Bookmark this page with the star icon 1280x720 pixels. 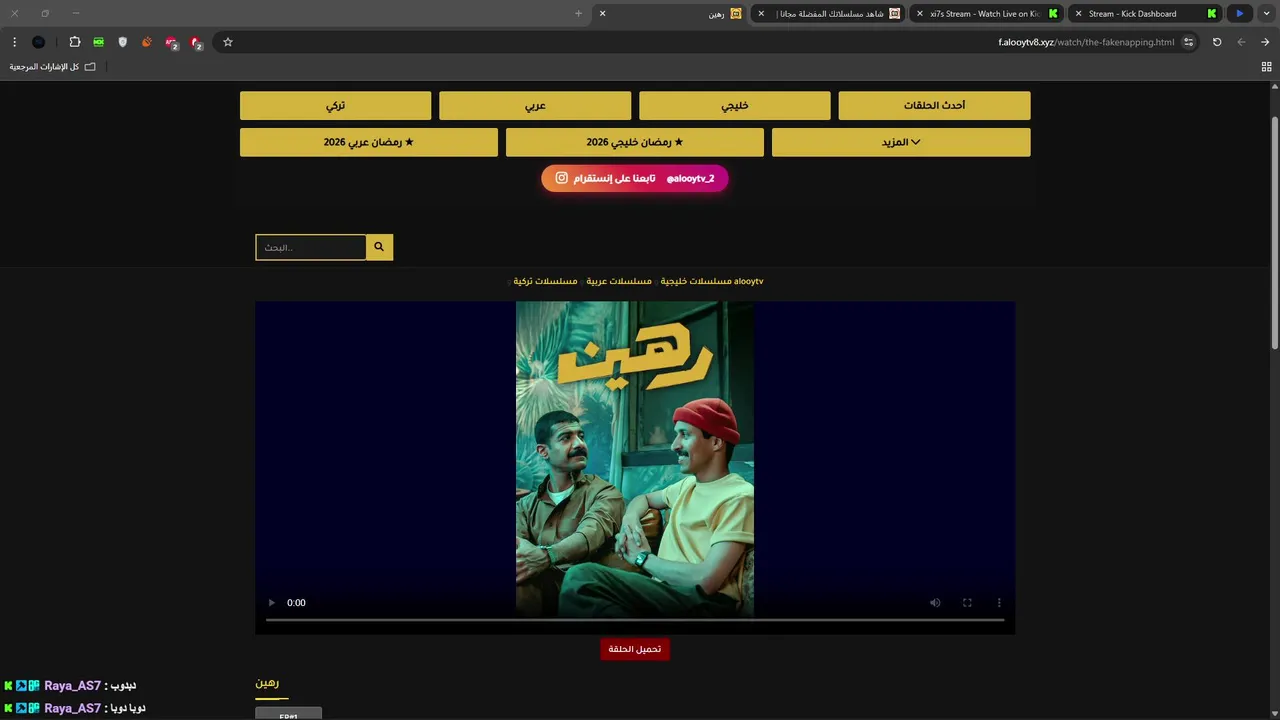point(228,42)
